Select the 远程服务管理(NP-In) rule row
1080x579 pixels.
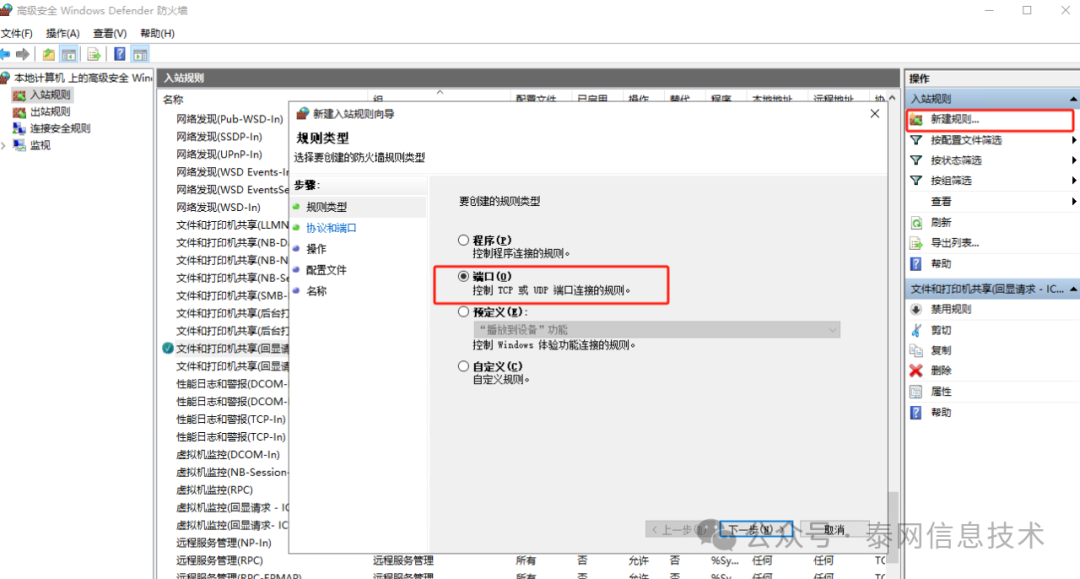(224, 543)
